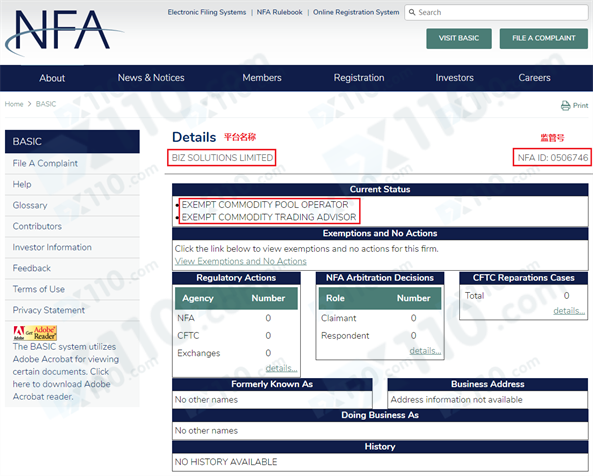Image resolution: width=593 pixels, height=476 pixels.
Task: Click the FILE A COMPLAINT button
Action: (543, 39)
